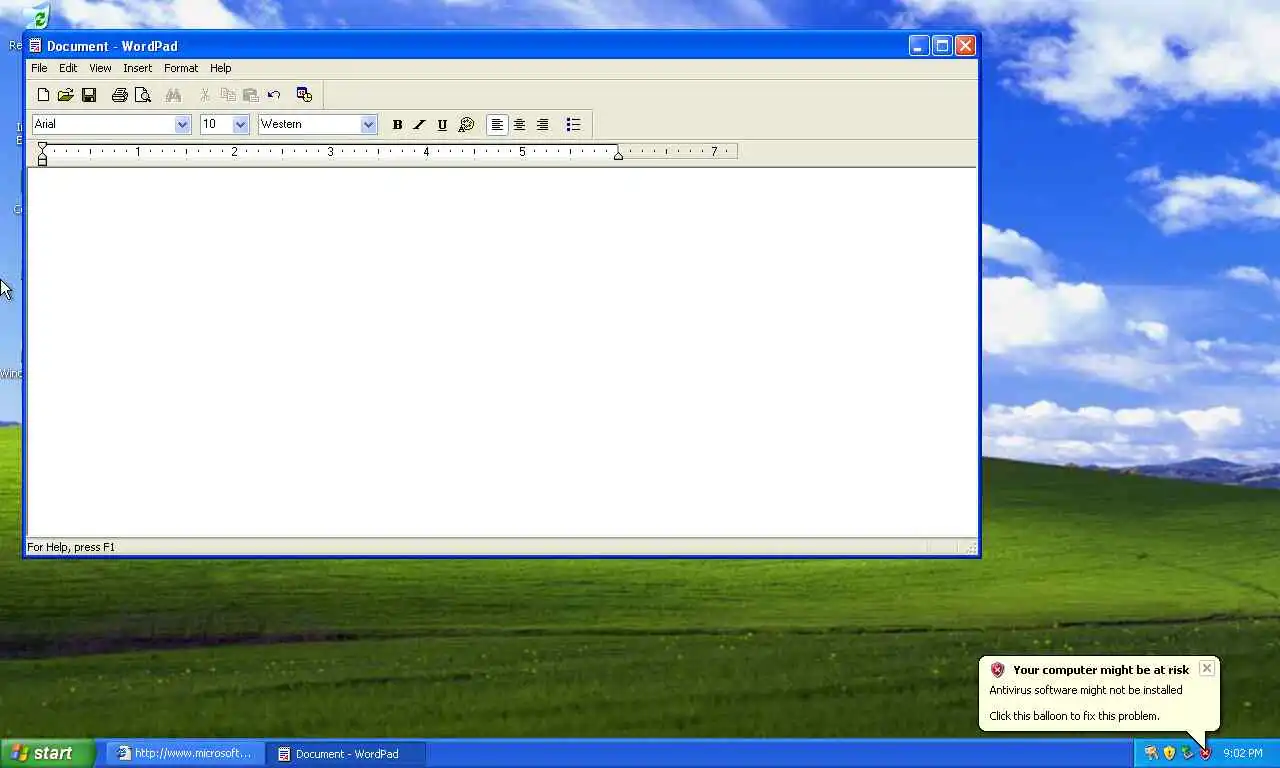Click inside the Arial font name field
This screenshot has height=768, width=1280.
103,124
